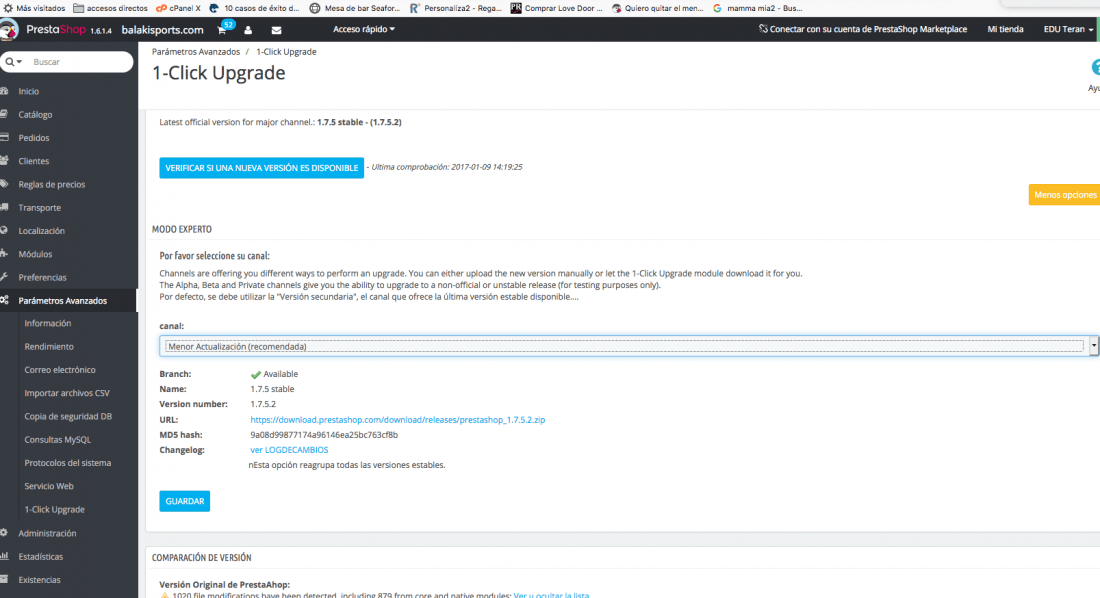The height and width of the screenshot is (598, 1100).
Task: Open the Módulos menu
Action: point(35,254)
